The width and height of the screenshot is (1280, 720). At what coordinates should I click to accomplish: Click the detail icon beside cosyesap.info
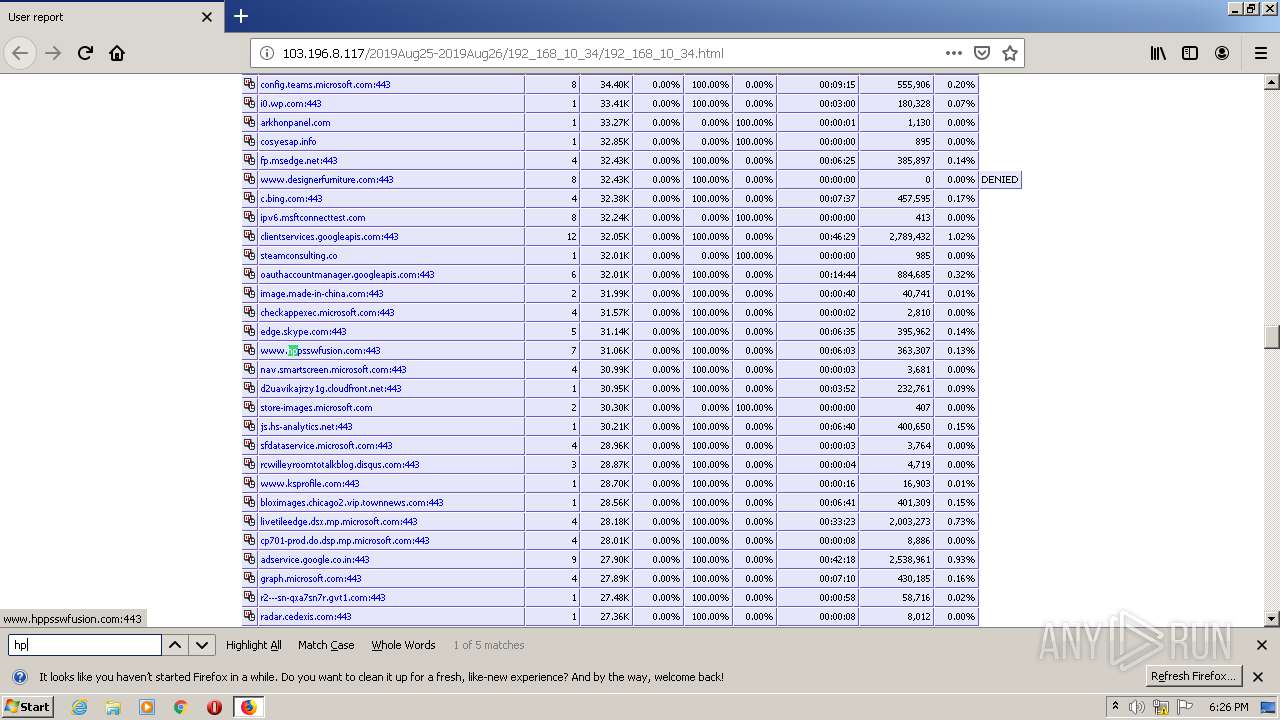(250, 141)
